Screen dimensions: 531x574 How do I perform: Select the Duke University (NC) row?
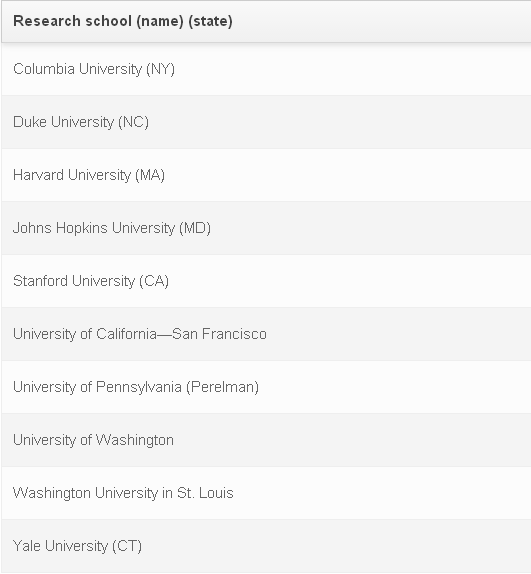pos(266,122)
